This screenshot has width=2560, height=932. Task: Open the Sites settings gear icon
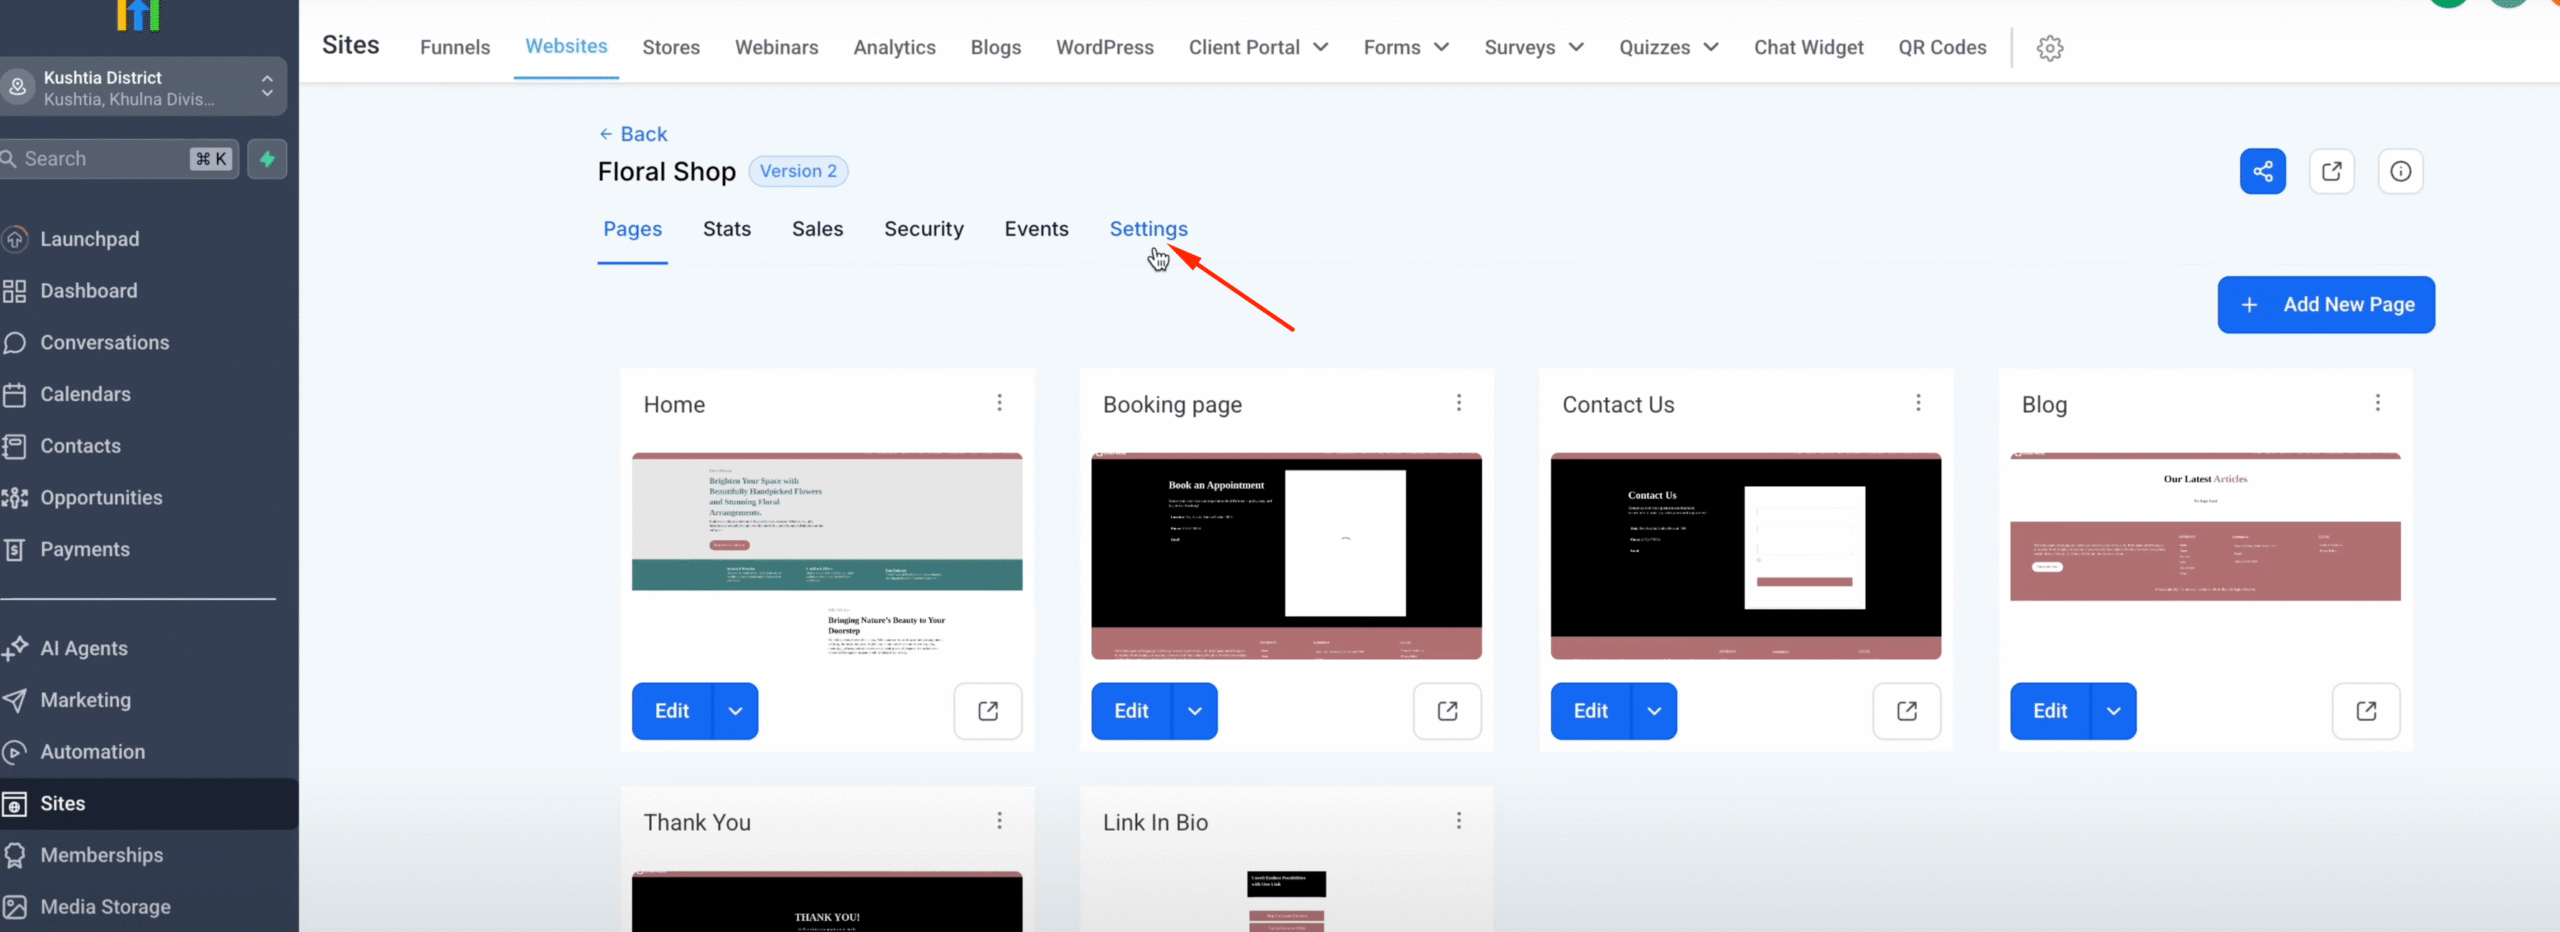click(x=2049, y=48)
